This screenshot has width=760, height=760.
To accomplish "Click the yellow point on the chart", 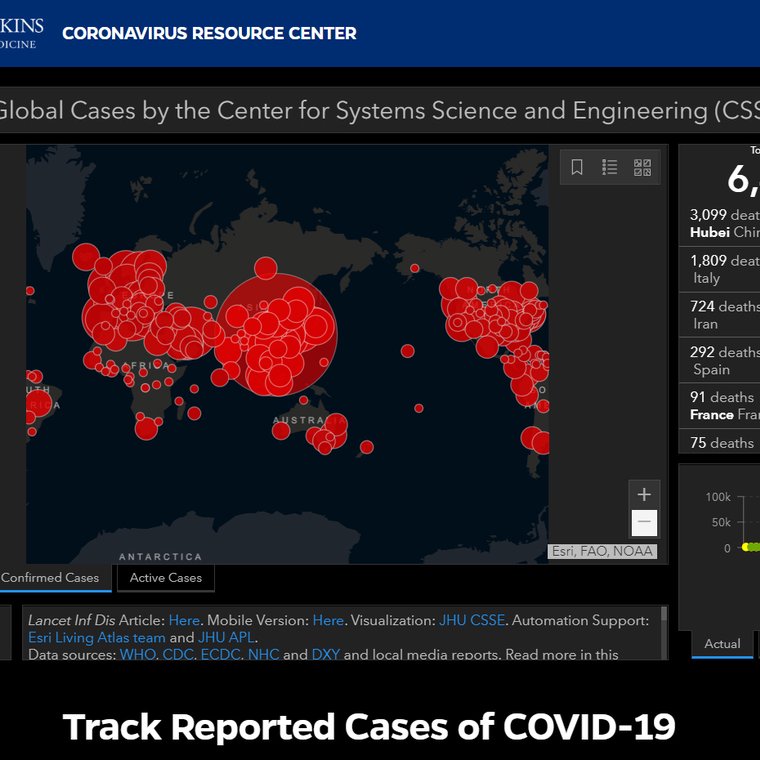I will pos(745,547).
